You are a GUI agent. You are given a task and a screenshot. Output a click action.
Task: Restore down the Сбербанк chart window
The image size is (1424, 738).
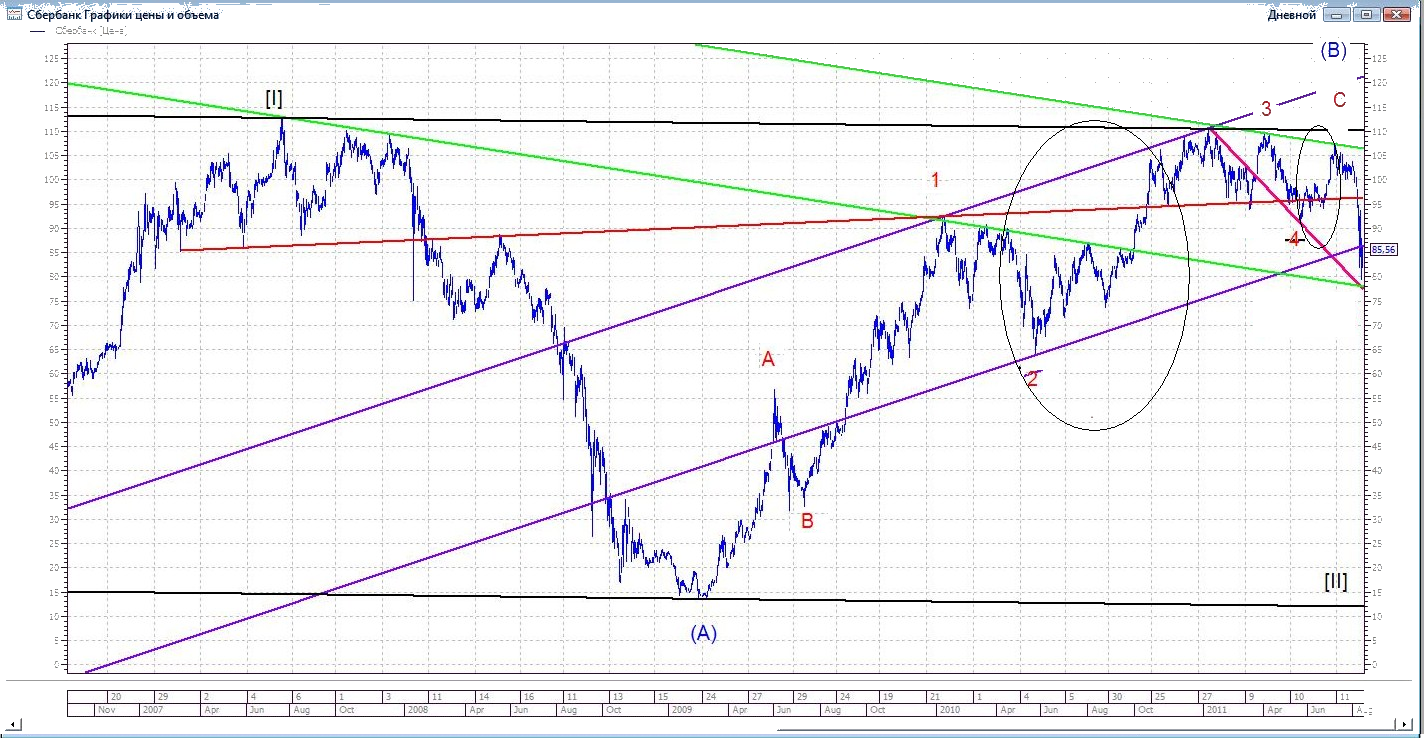point(1366,14)
